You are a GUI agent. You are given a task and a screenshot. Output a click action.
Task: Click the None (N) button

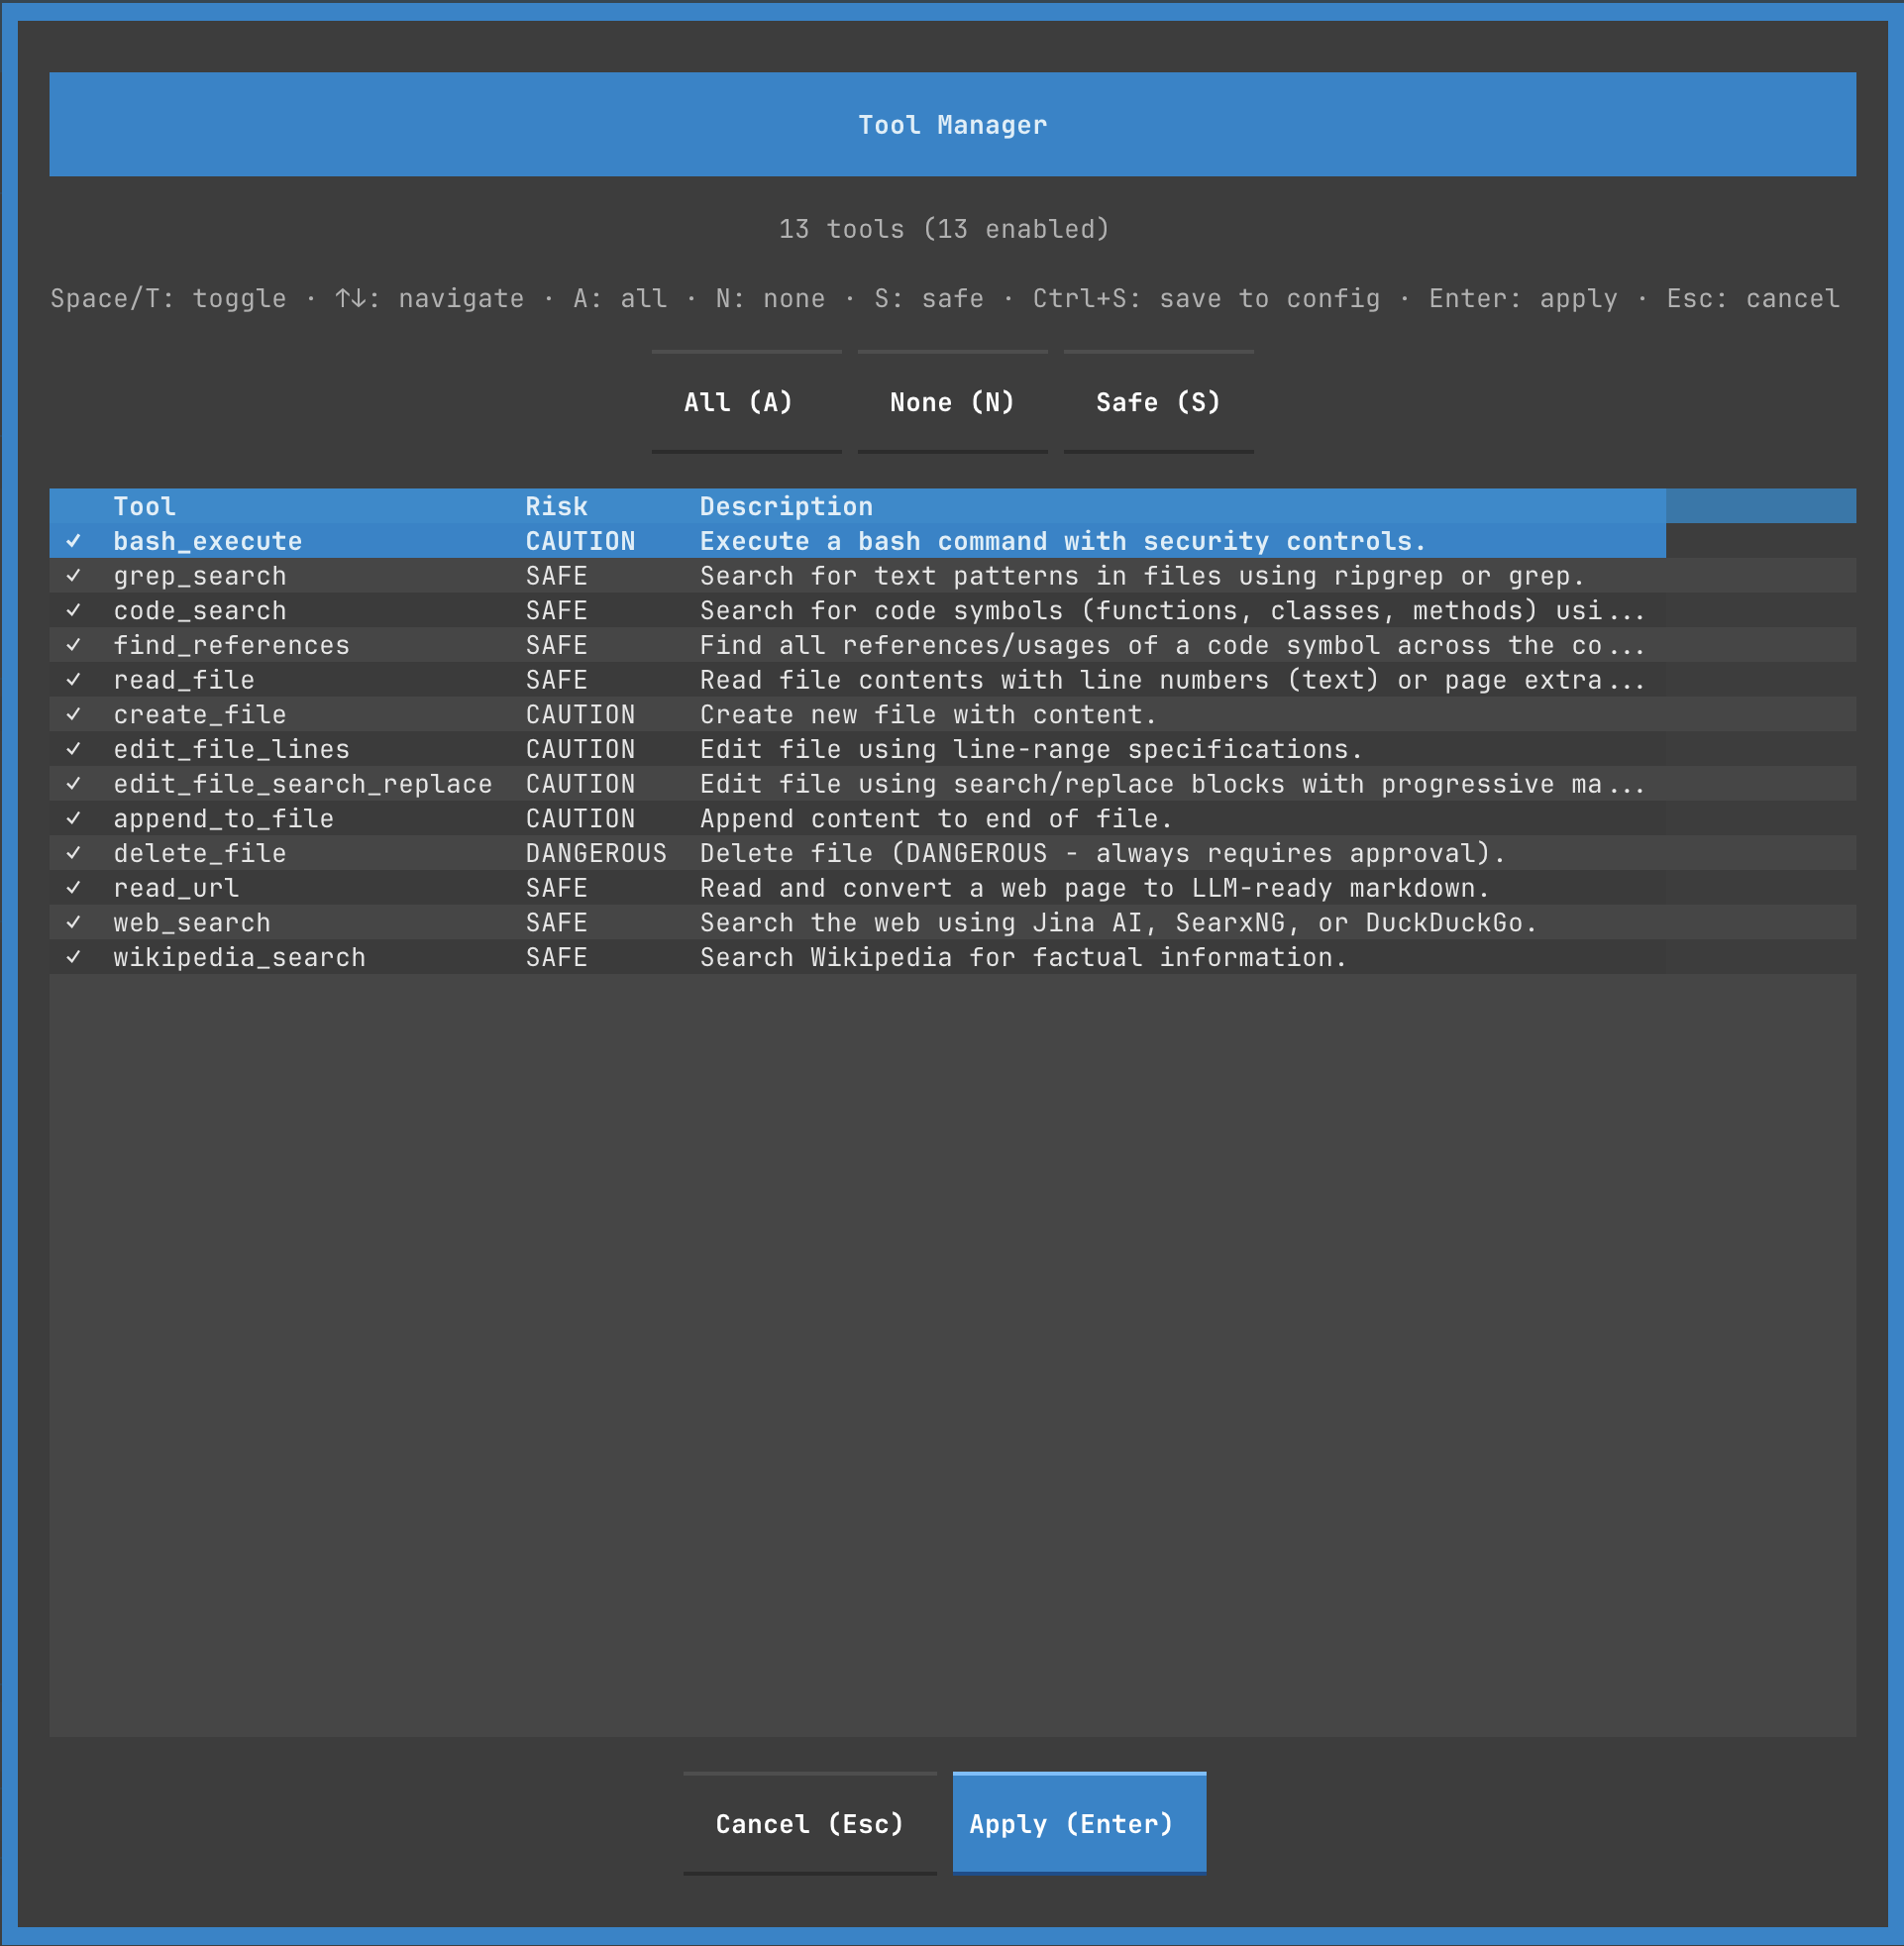(x=951, y=402)
